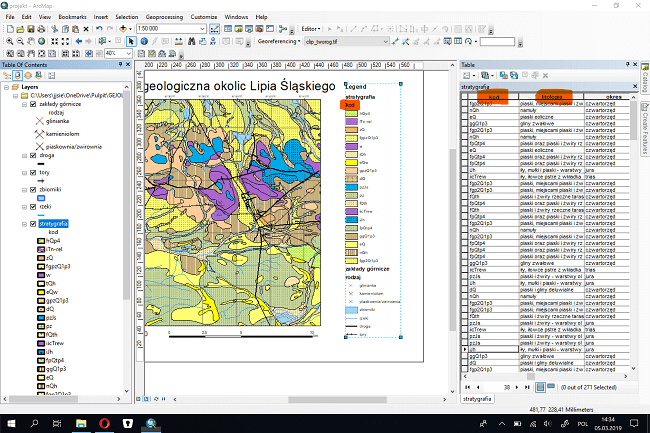Open the georeferencing View Link Table icon
650x433 pixels.
tap(458, 41)
